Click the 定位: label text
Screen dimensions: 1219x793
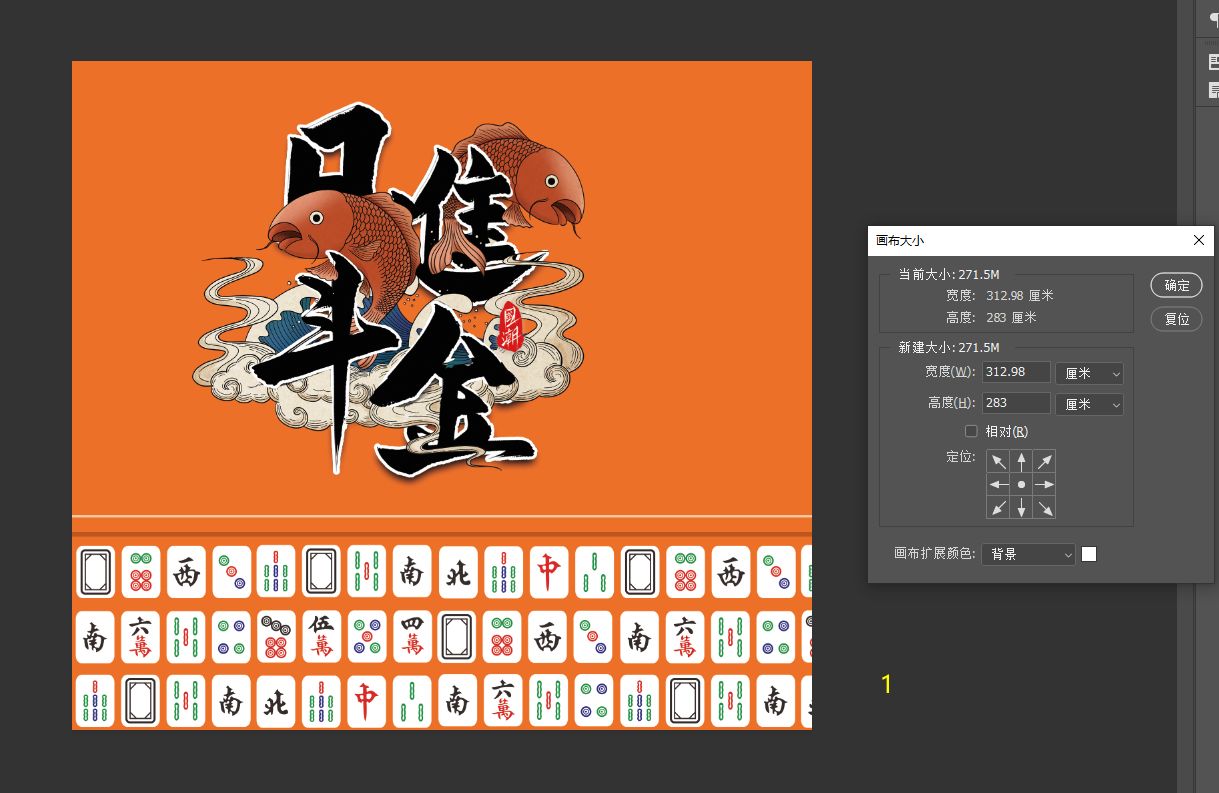pos(960,457)
